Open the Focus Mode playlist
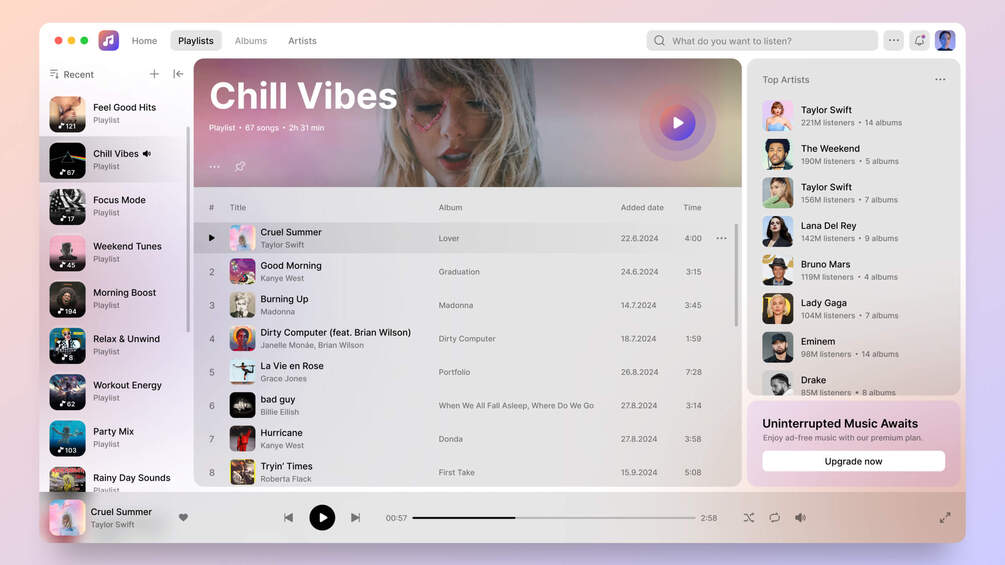The image size is (1005, 565). [113, 206]
